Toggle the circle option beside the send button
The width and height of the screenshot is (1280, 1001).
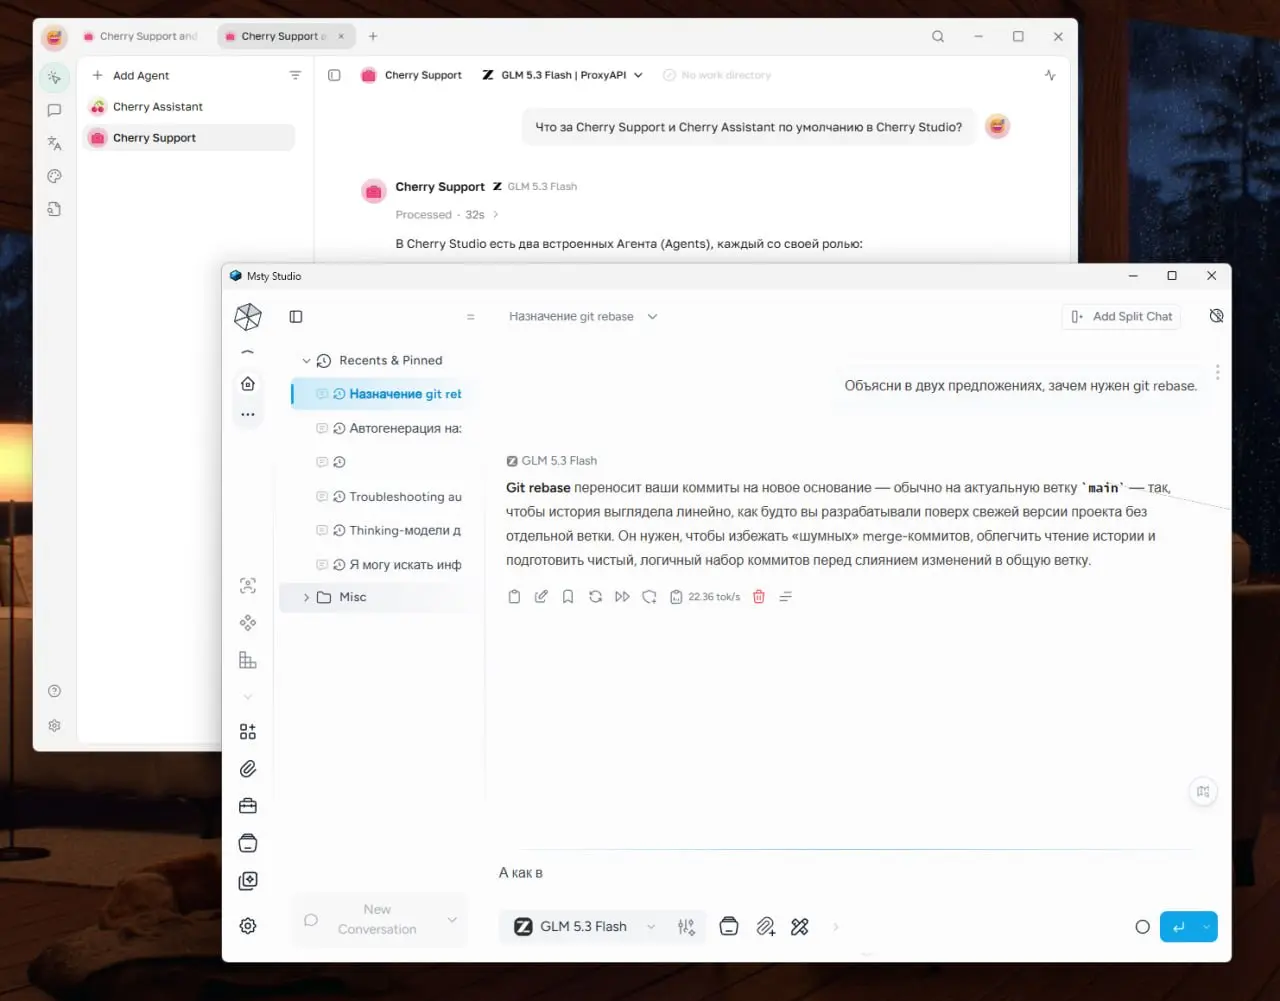[x=1142, y=927]
